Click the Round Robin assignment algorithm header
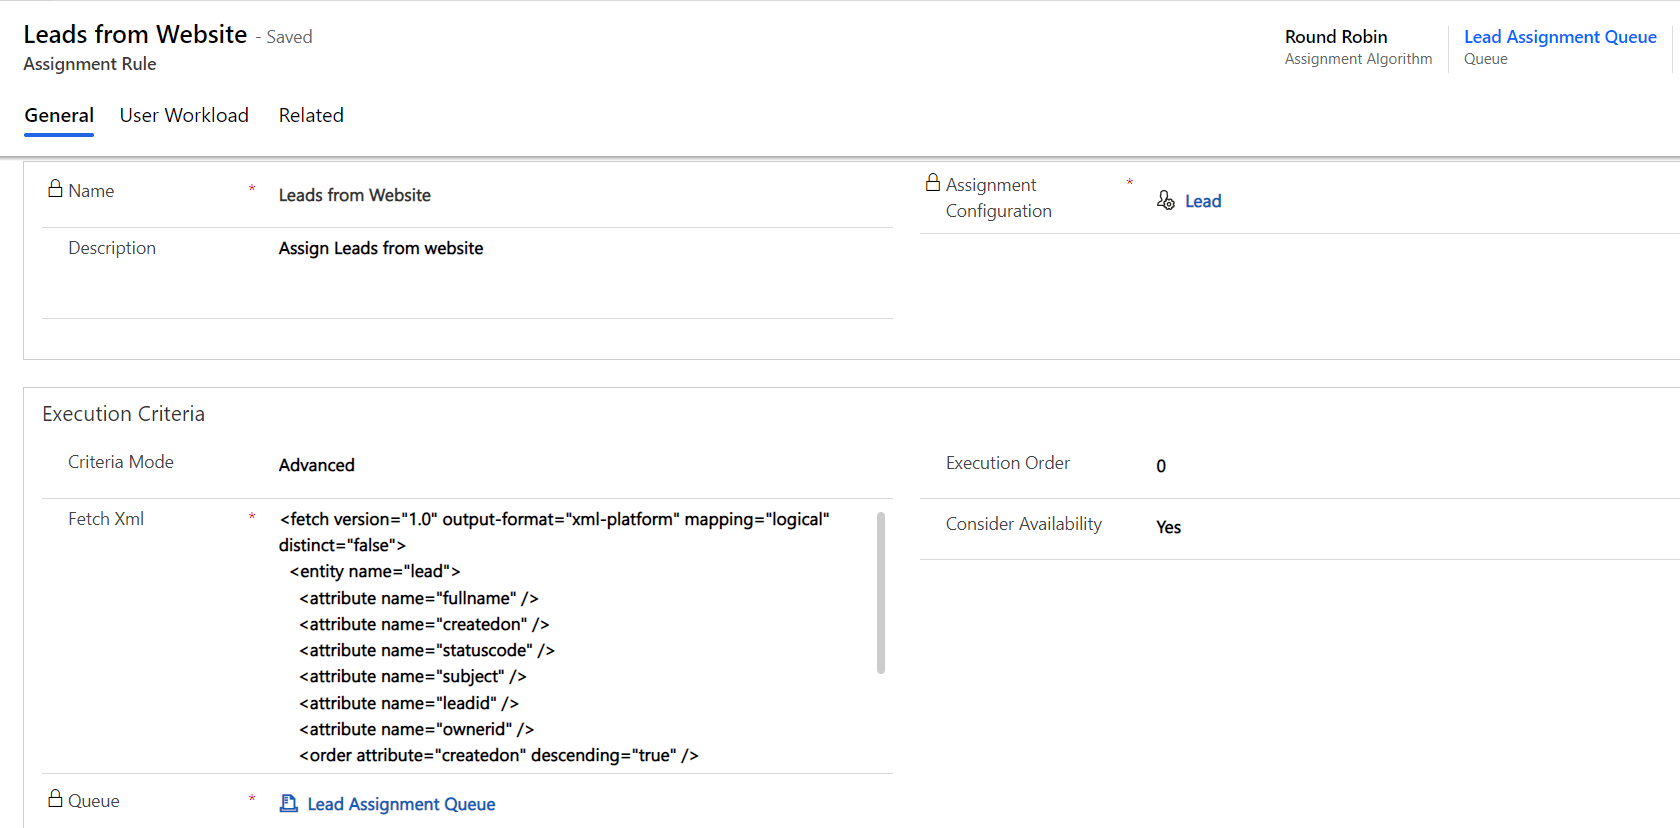 click(x=1336, y=37)
